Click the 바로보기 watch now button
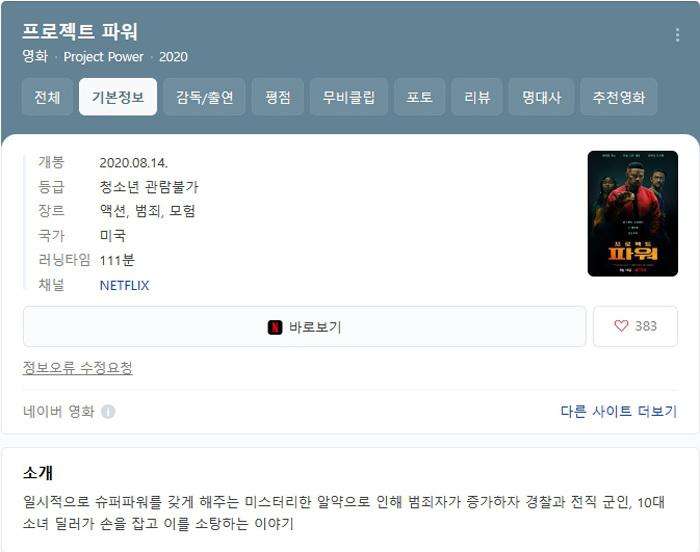The image size is (700, 552). tap(304, 326)
